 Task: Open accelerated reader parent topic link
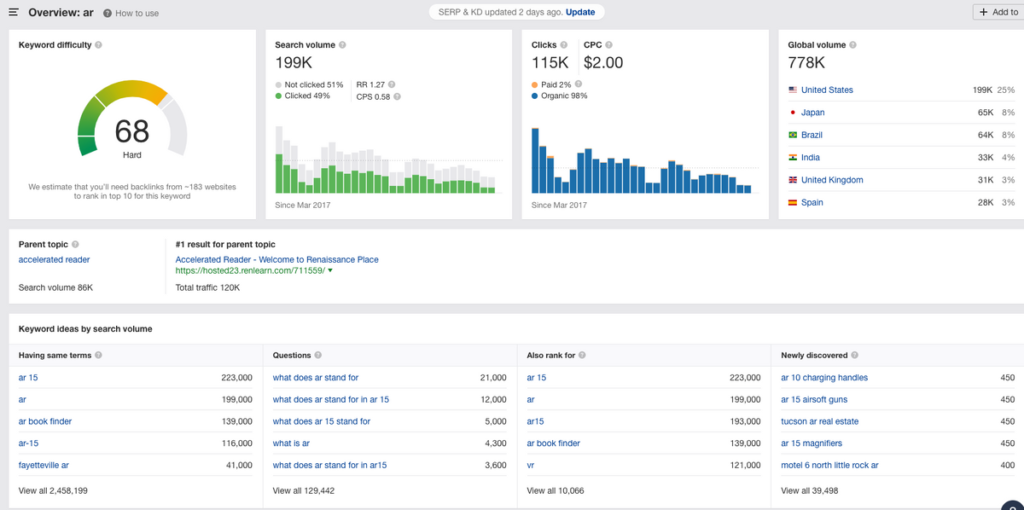54,259
